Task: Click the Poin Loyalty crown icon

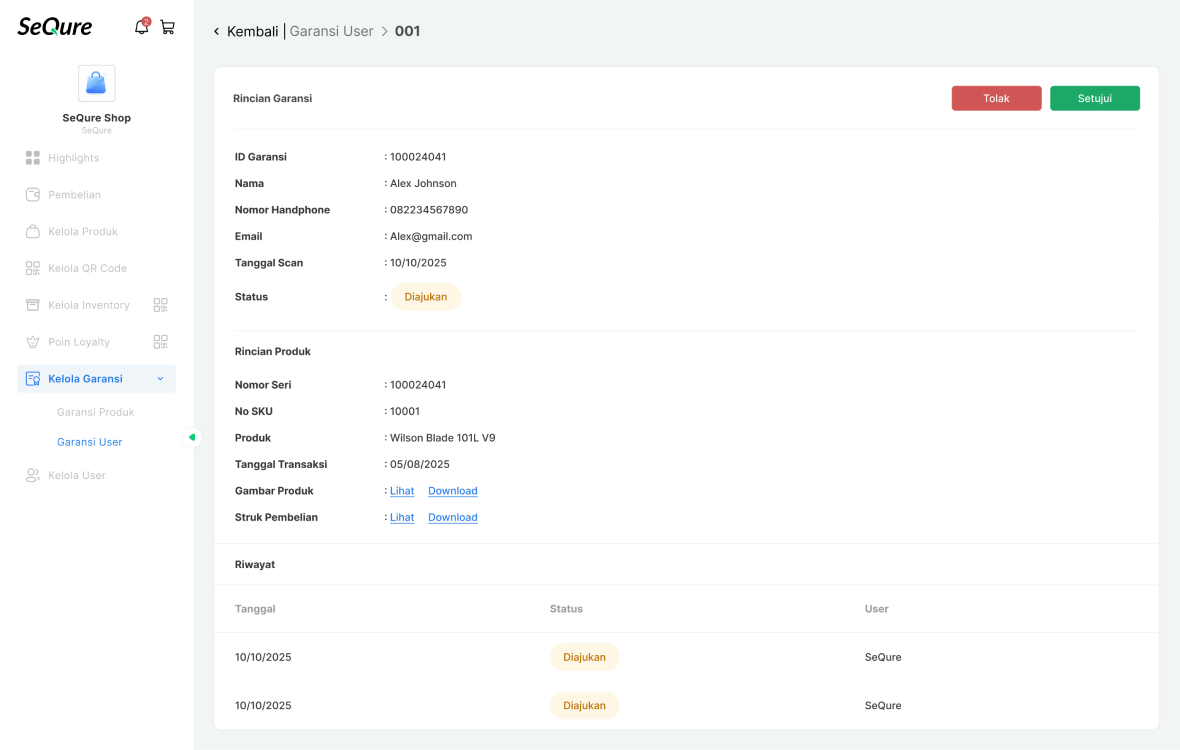Action: (x=32, y=342)
